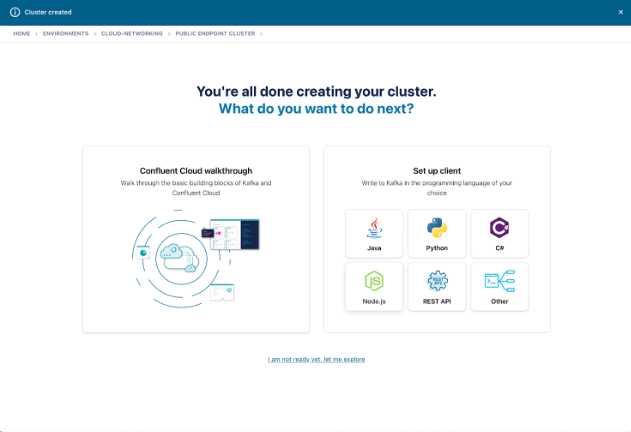
Task: Pick the C# client option
Action: [x=499, y=234]
